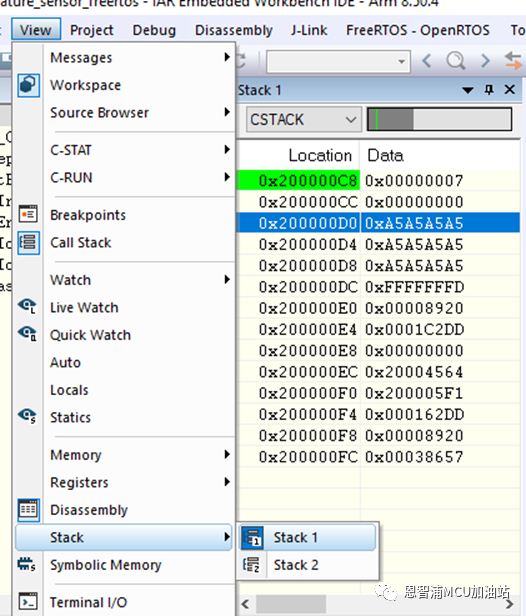Image resolution: width=526 pixels, height=616 pixels.
Task: Select stack row 0x200000F4
Action: click(x=379, y=414)
